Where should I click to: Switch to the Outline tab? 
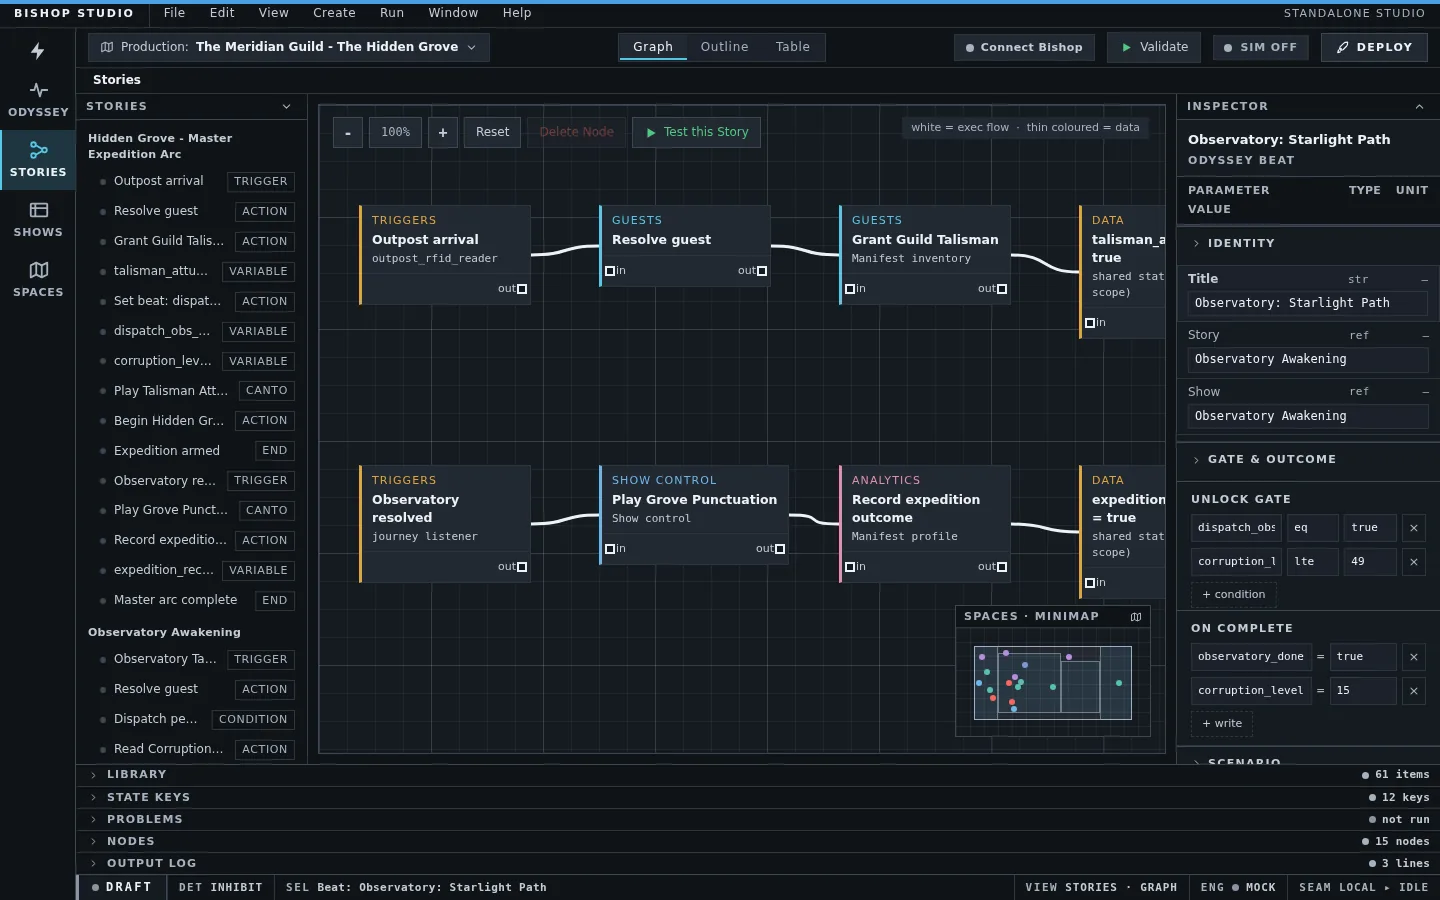coord(724,47)
